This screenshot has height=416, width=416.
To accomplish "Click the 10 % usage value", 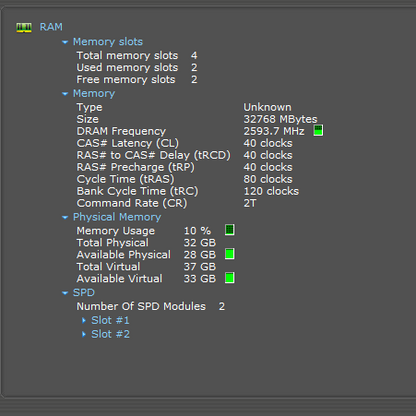I will [197, 231].
